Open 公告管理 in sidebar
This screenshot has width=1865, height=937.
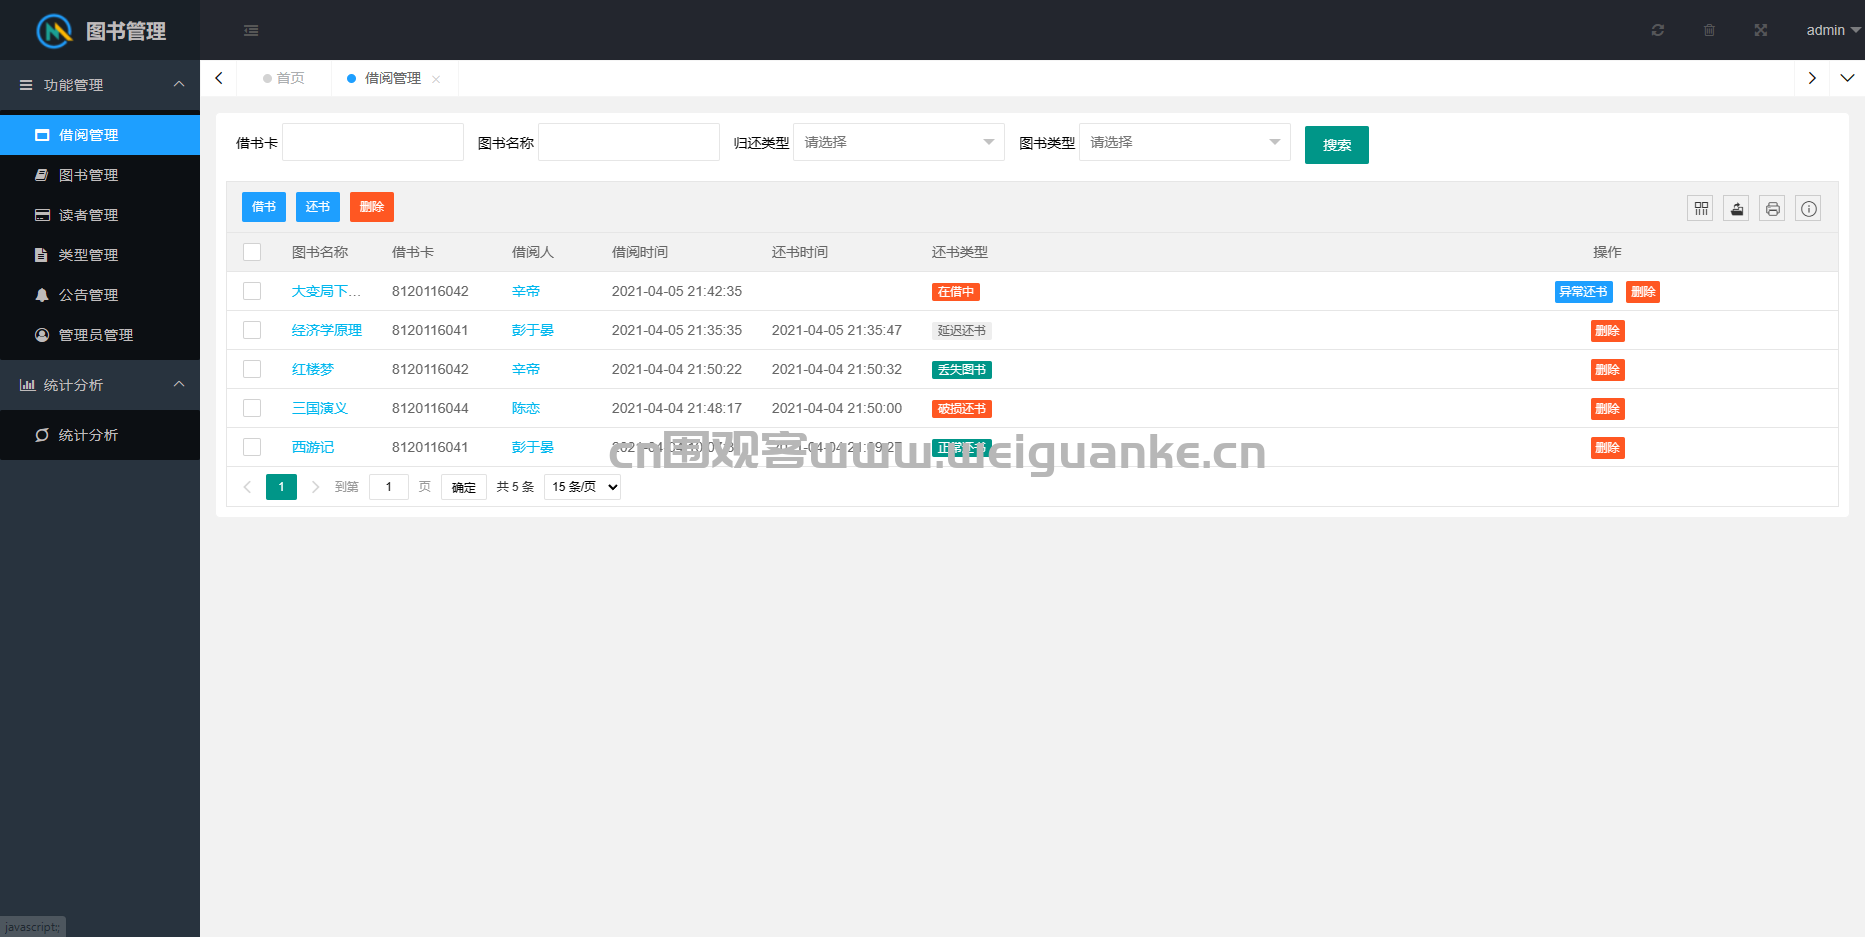click(x=100, y=295)
